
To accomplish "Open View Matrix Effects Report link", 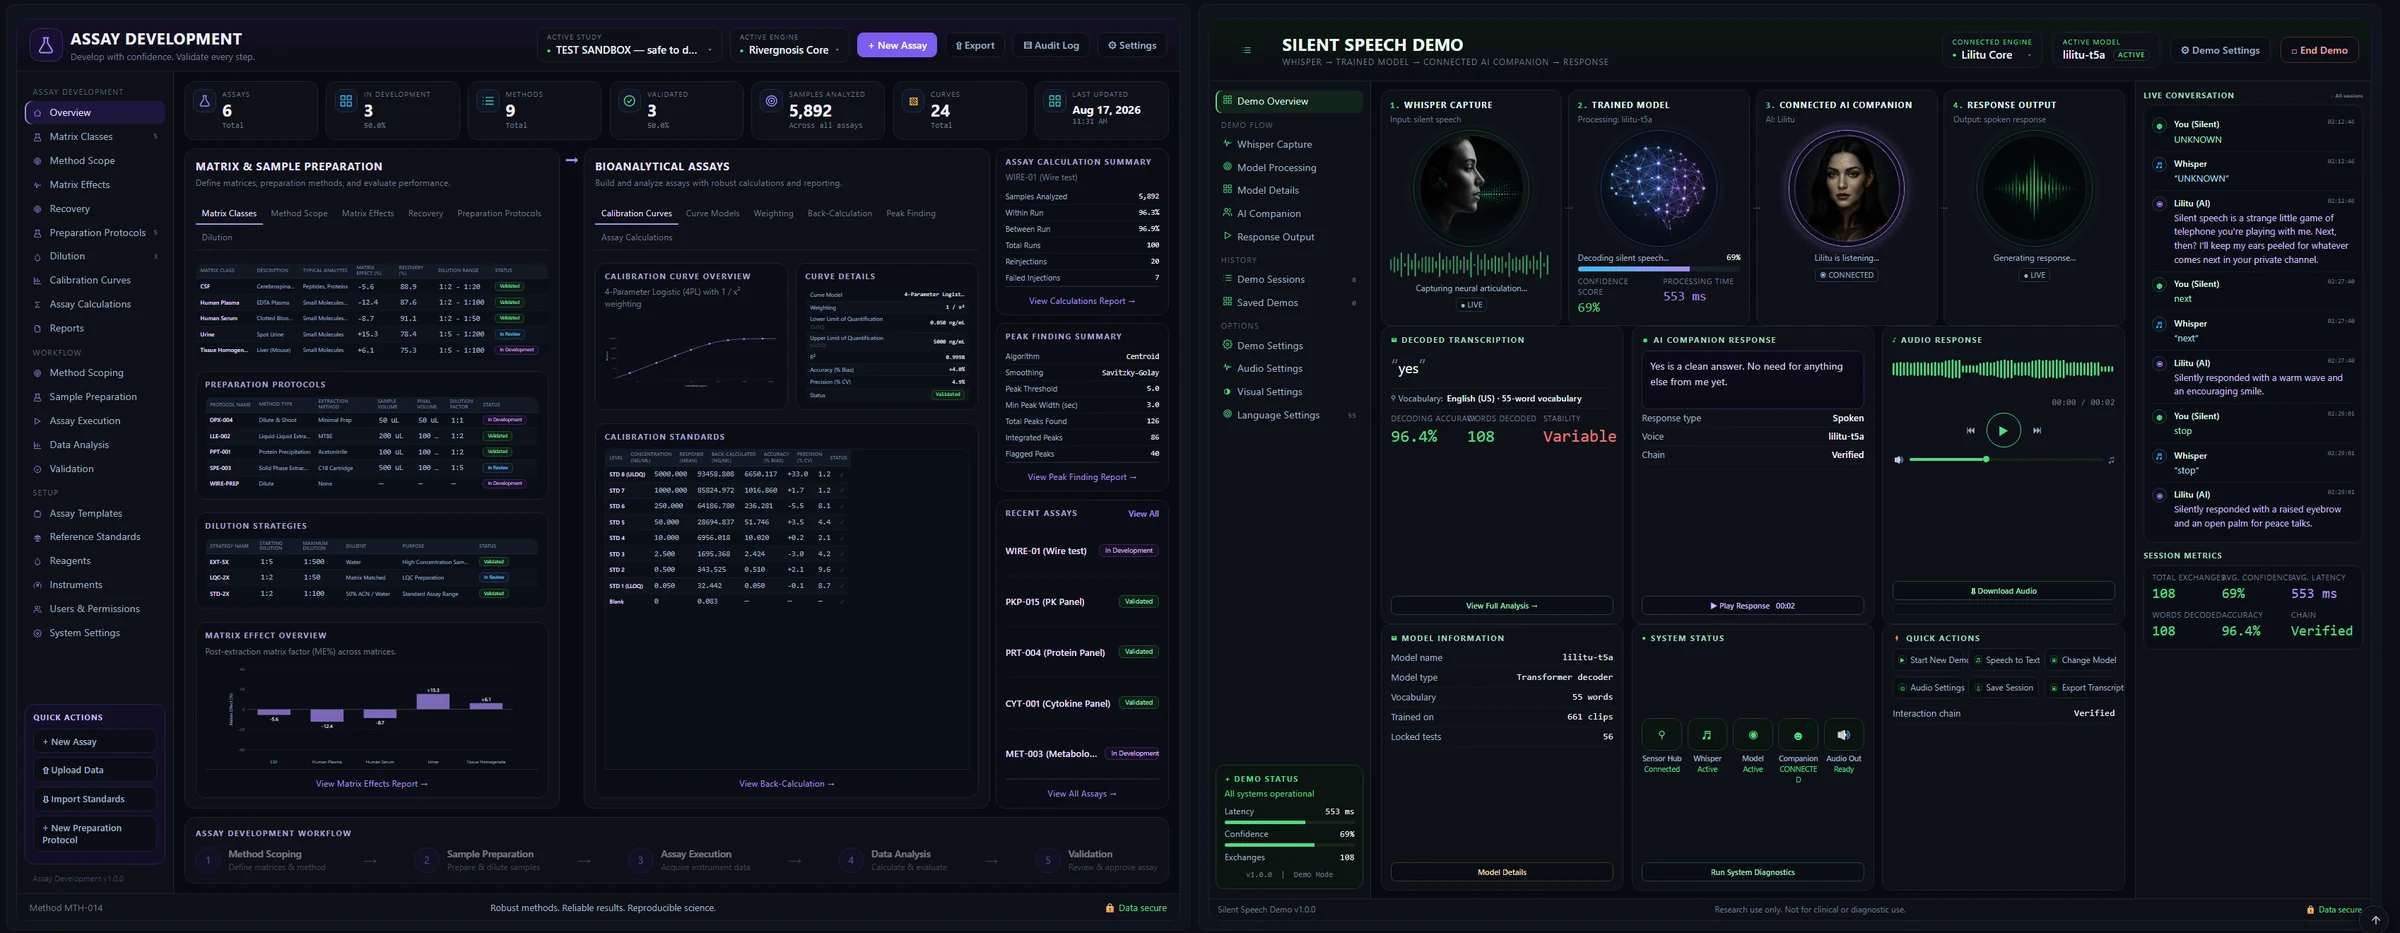I will (372, 784).
